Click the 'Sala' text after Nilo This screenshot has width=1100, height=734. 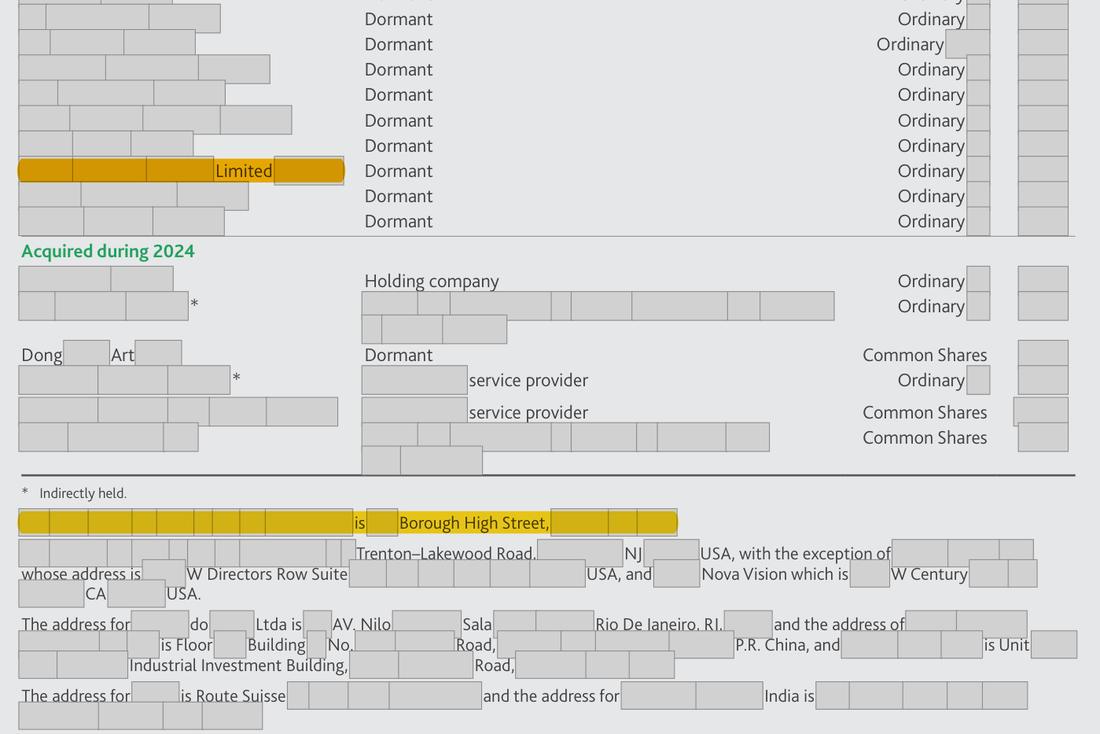click(477, 625)
